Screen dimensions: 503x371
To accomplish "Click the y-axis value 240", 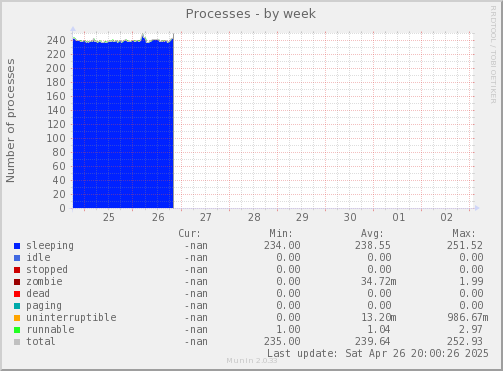I will pos(56,40).
